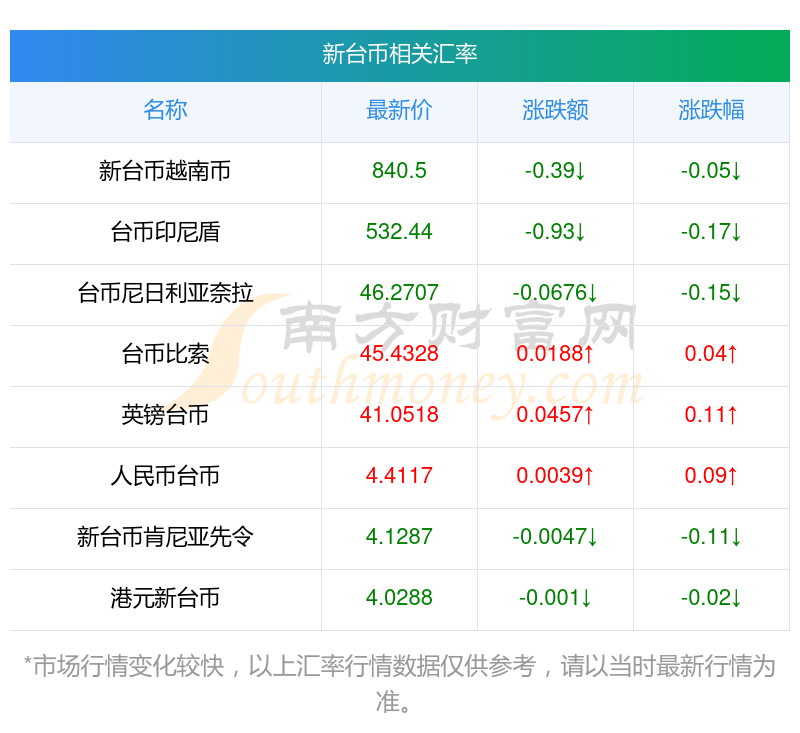Screen dimensions: 800x733
Task: Click the 840.5 latest price value
Action: [x=399, y=171]
